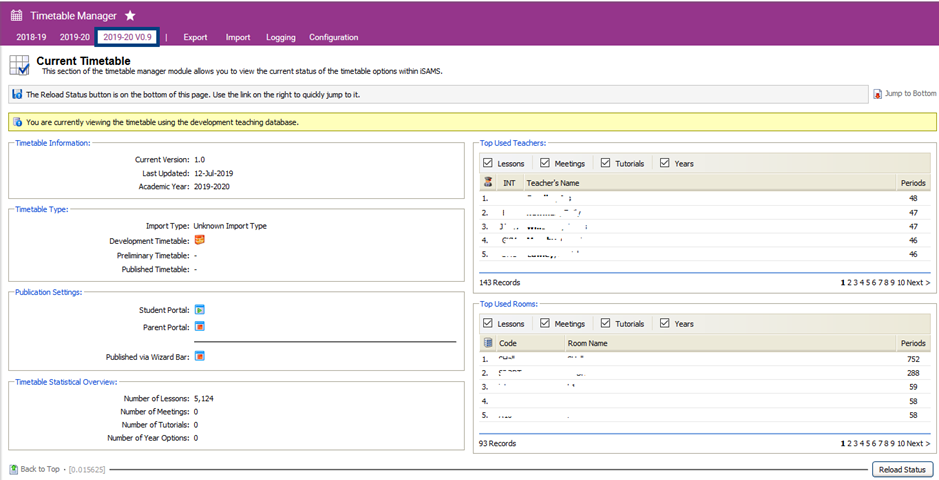Go to Next page of Top Used Teachers
The image size is (939, 480).
click(917, 283)
